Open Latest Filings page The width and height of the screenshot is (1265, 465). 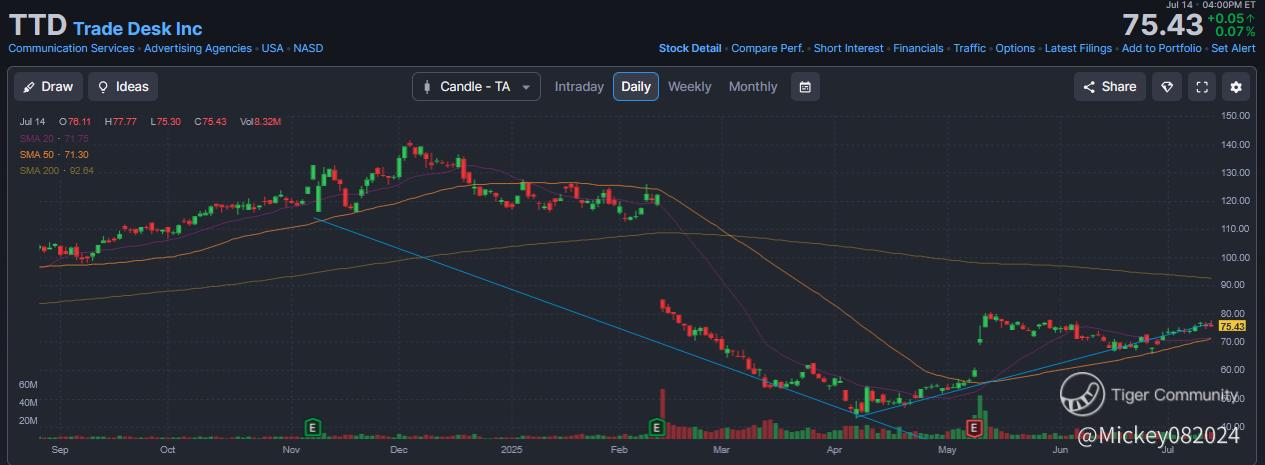tap(1079, 48)
